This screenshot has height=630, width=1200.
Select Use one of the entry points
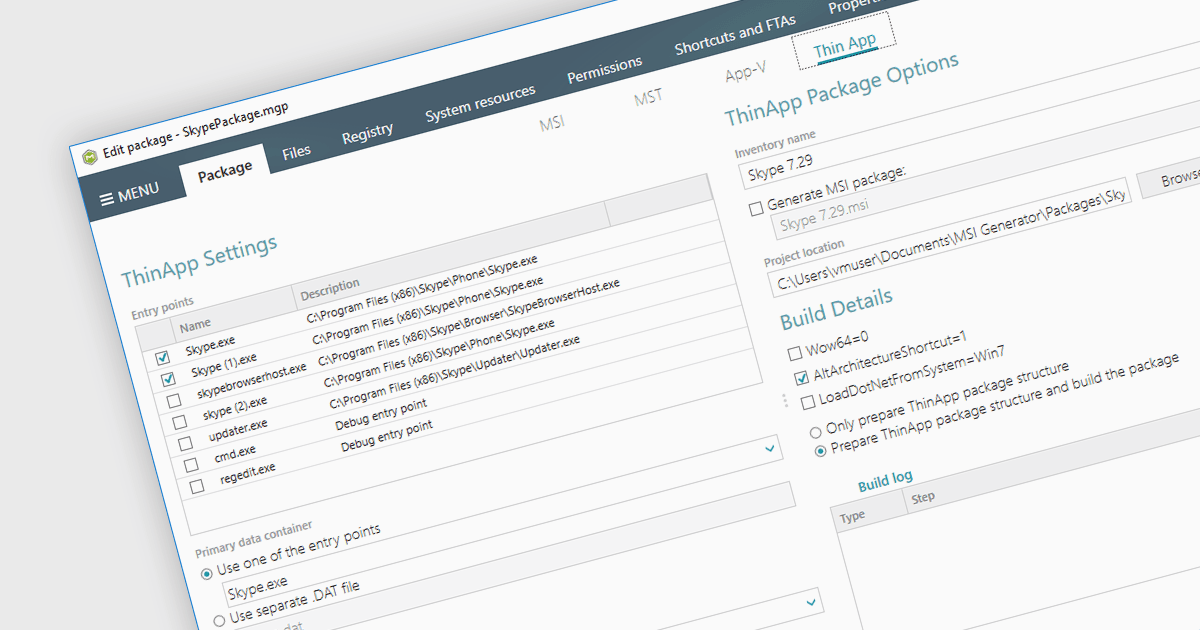207,573
